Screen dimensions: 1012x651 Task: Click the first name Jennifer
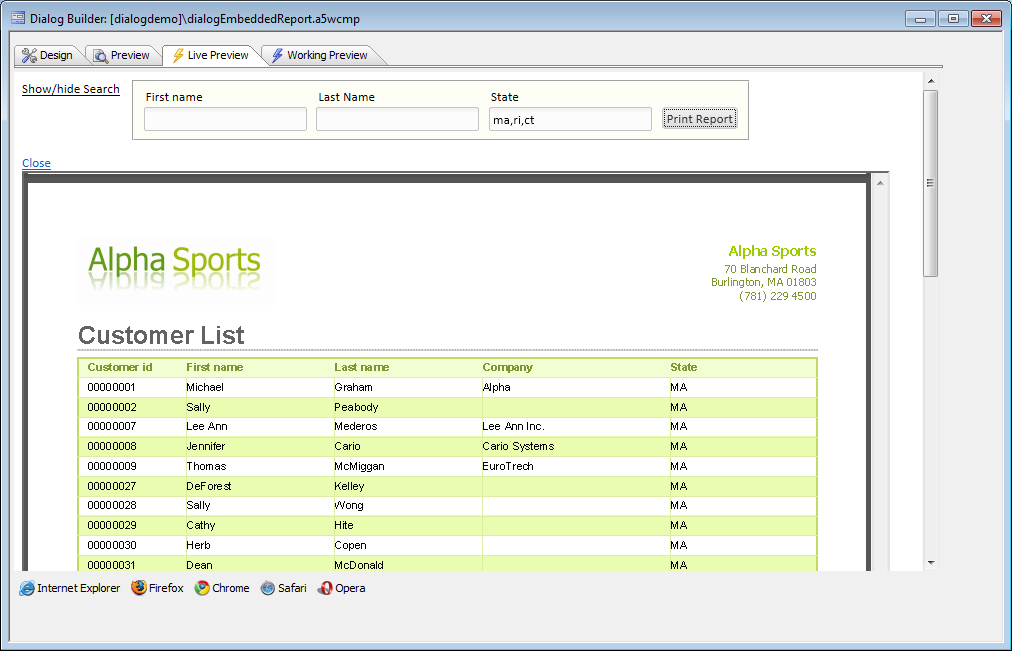(205, 446)
